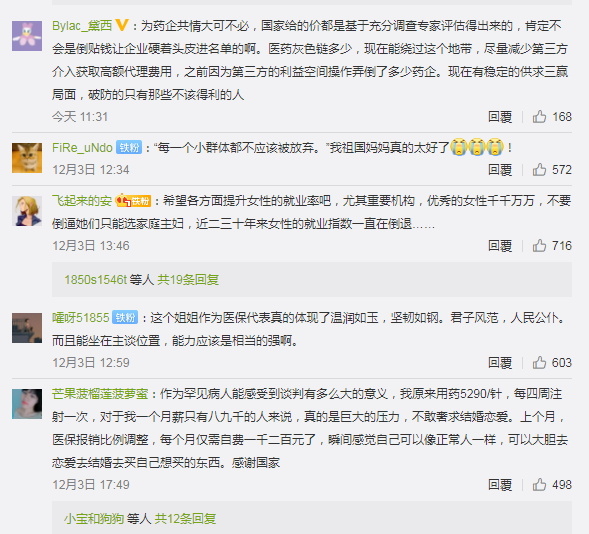Like the comment by 嚯呀51855
Image resolution: width=589 pixels, height=534 pixels.
539,362
